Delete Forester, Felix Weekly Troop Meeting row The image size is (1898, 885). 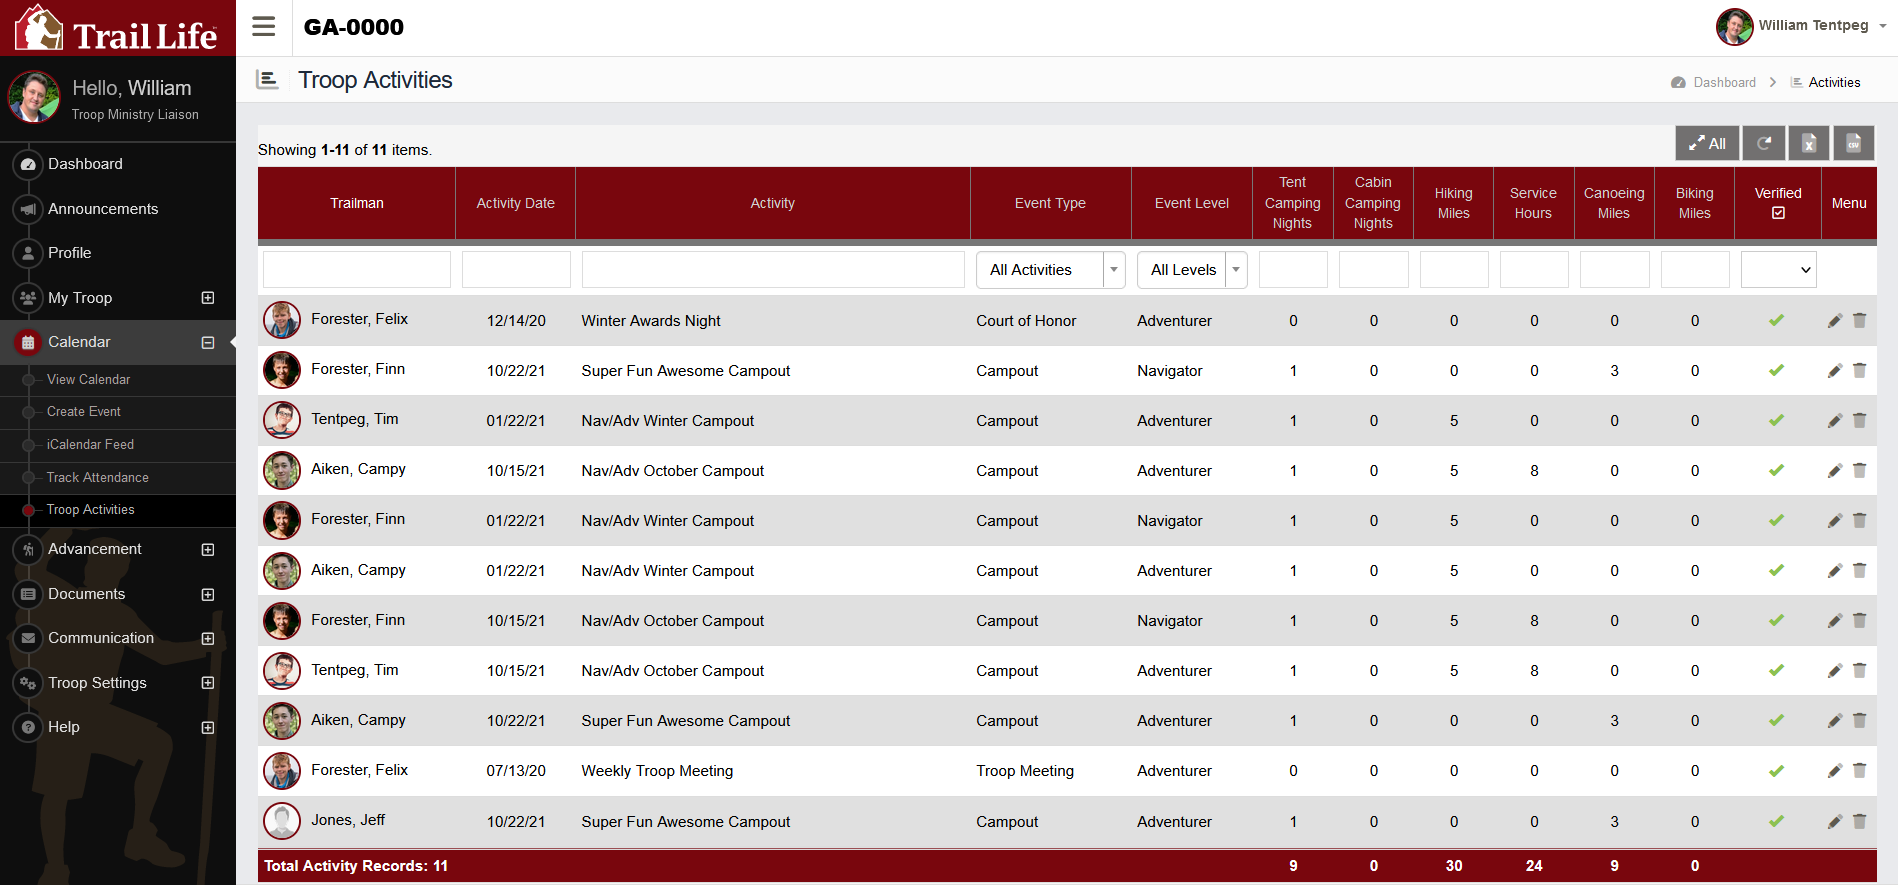pyautogui.click(x=1859, y=771)
